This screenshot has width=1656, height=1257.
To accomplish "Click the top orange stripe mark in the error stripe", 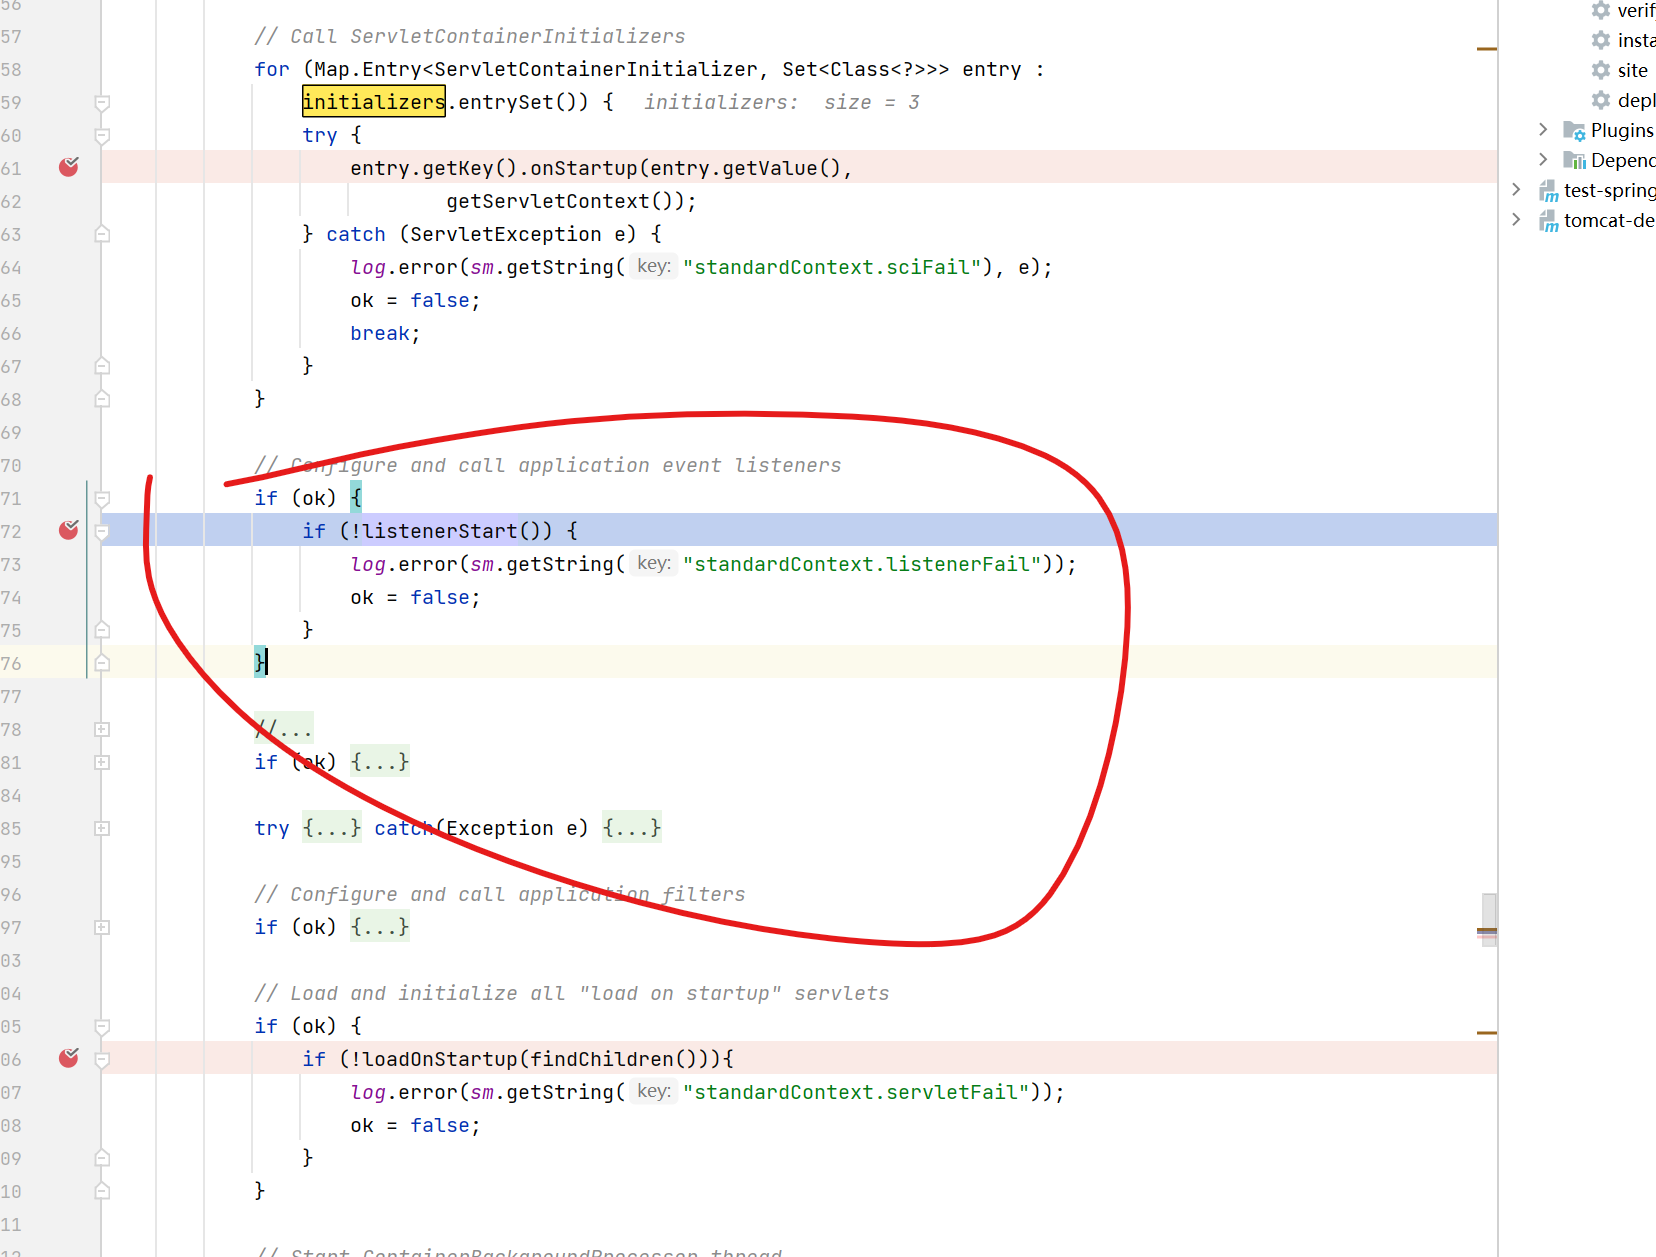I will click(1487, 48).
